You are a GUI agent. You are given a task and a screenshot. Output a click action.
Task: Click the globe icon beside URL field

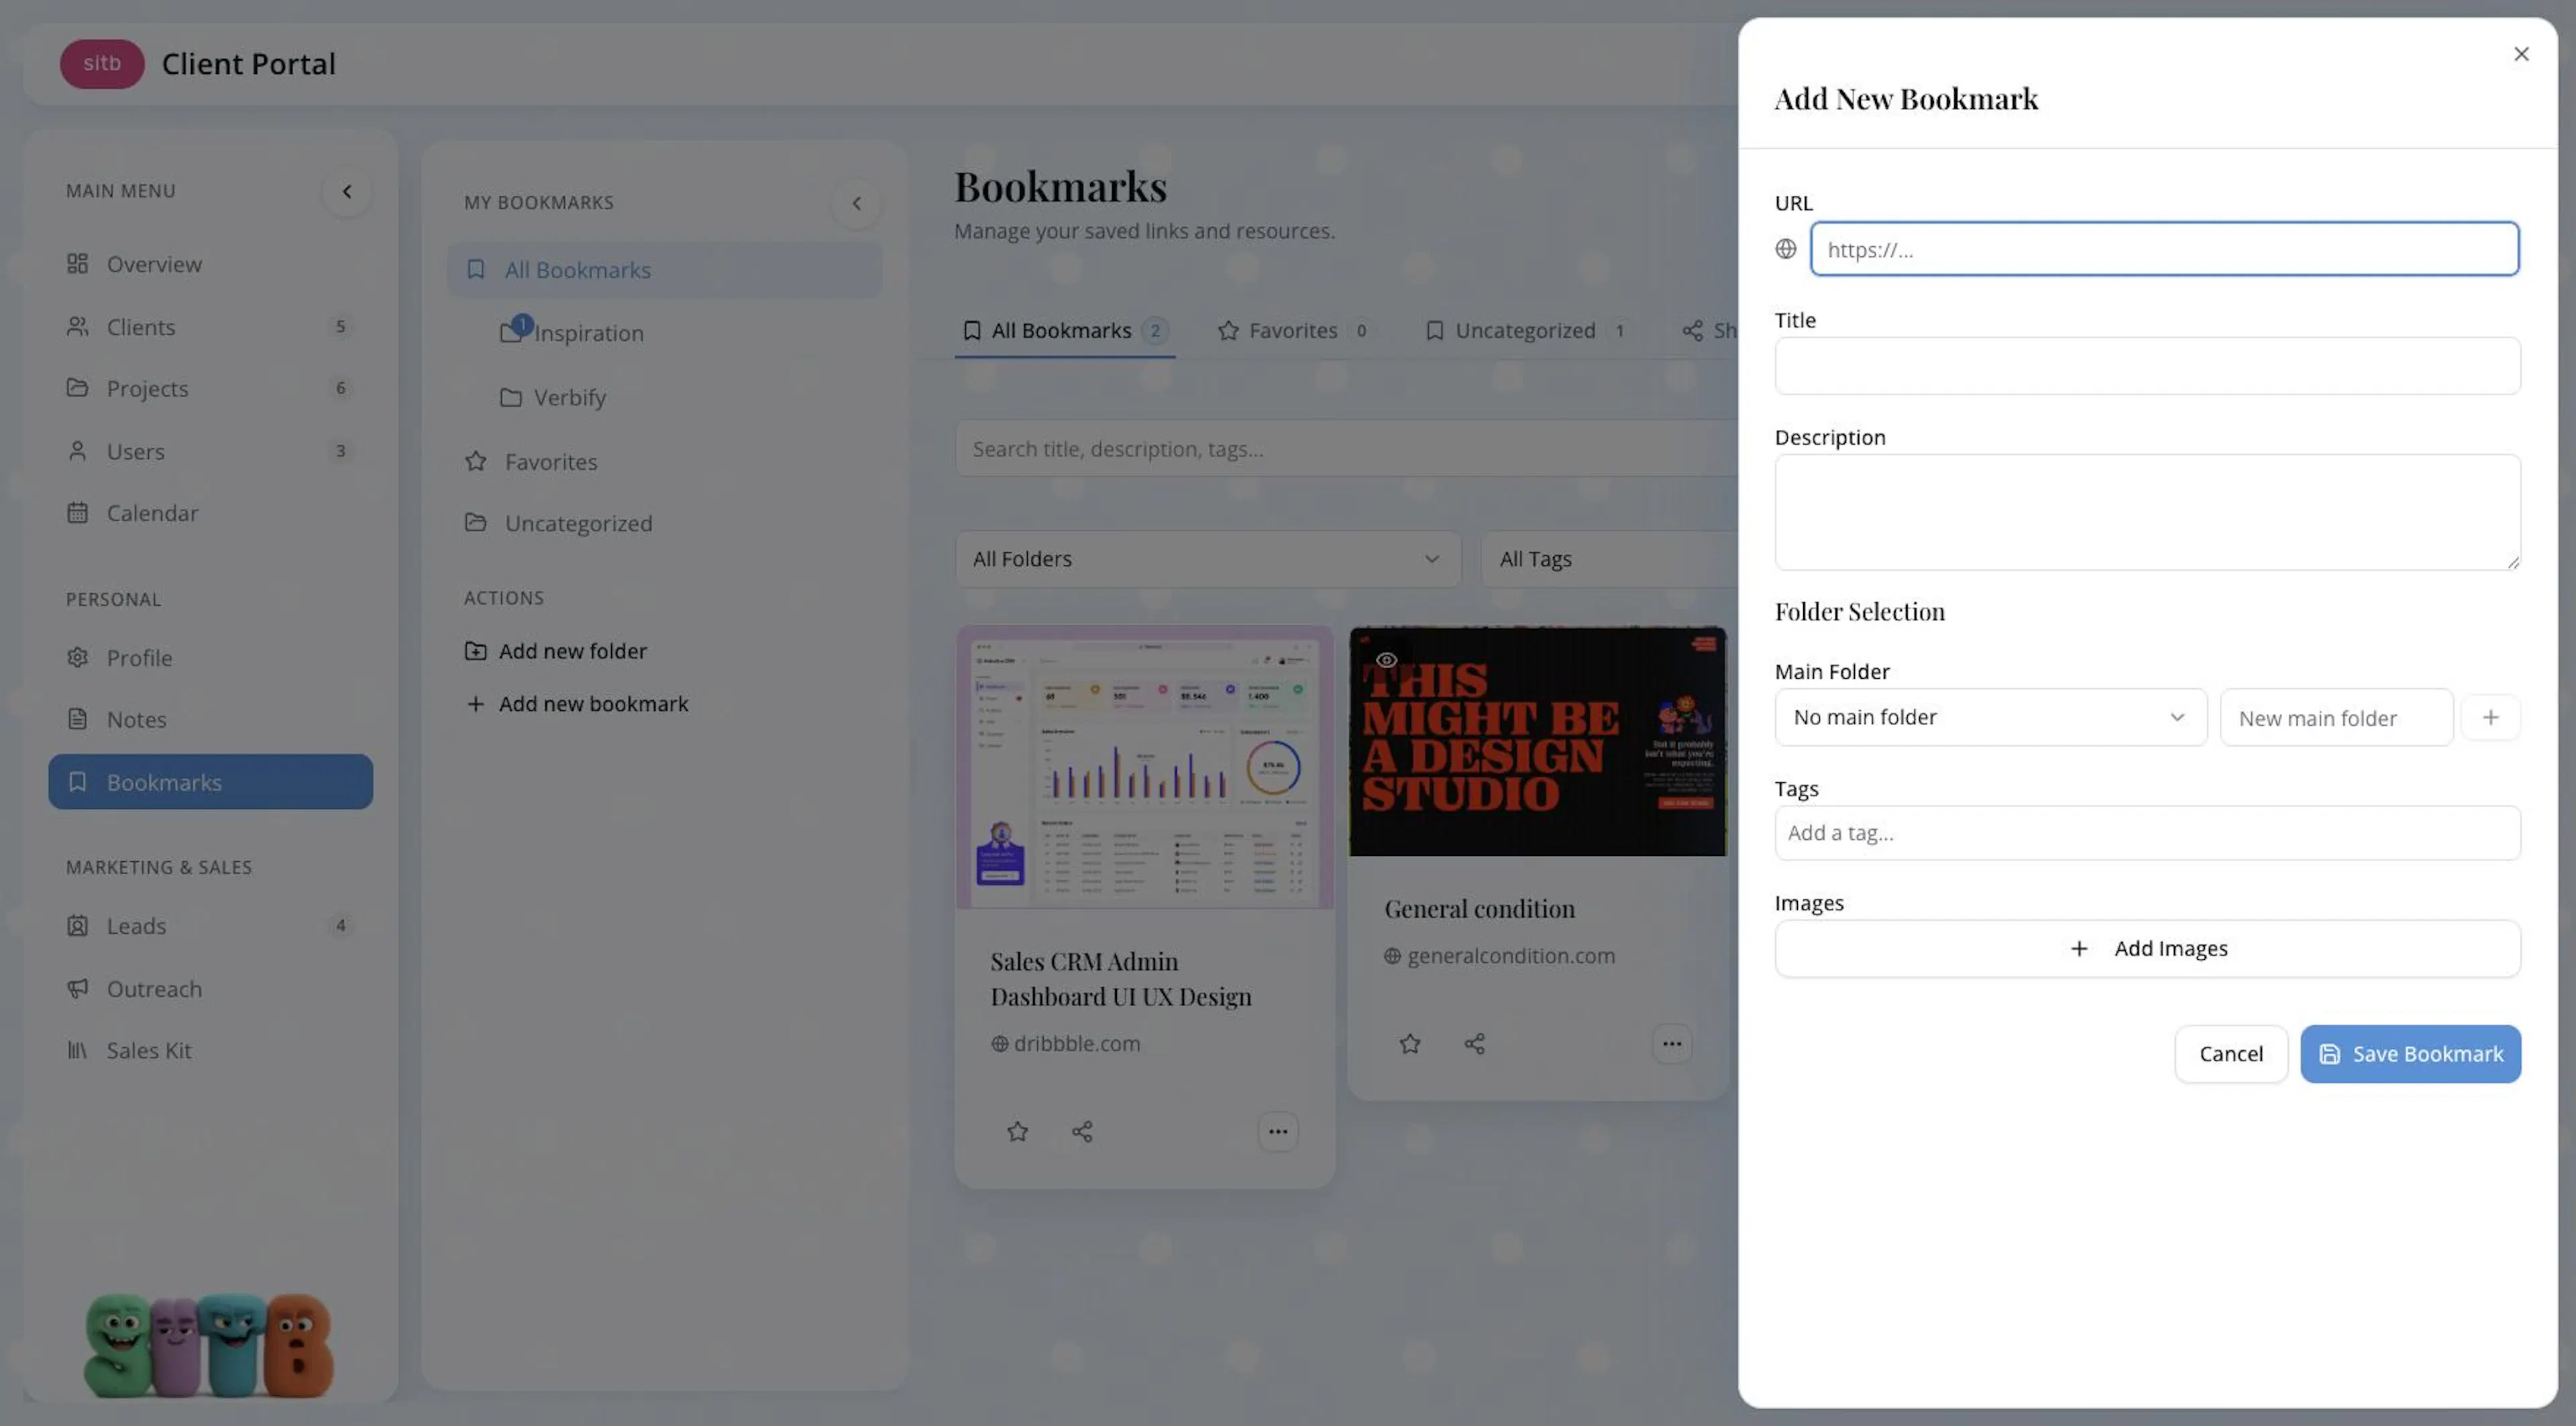tap(1785, 249)
